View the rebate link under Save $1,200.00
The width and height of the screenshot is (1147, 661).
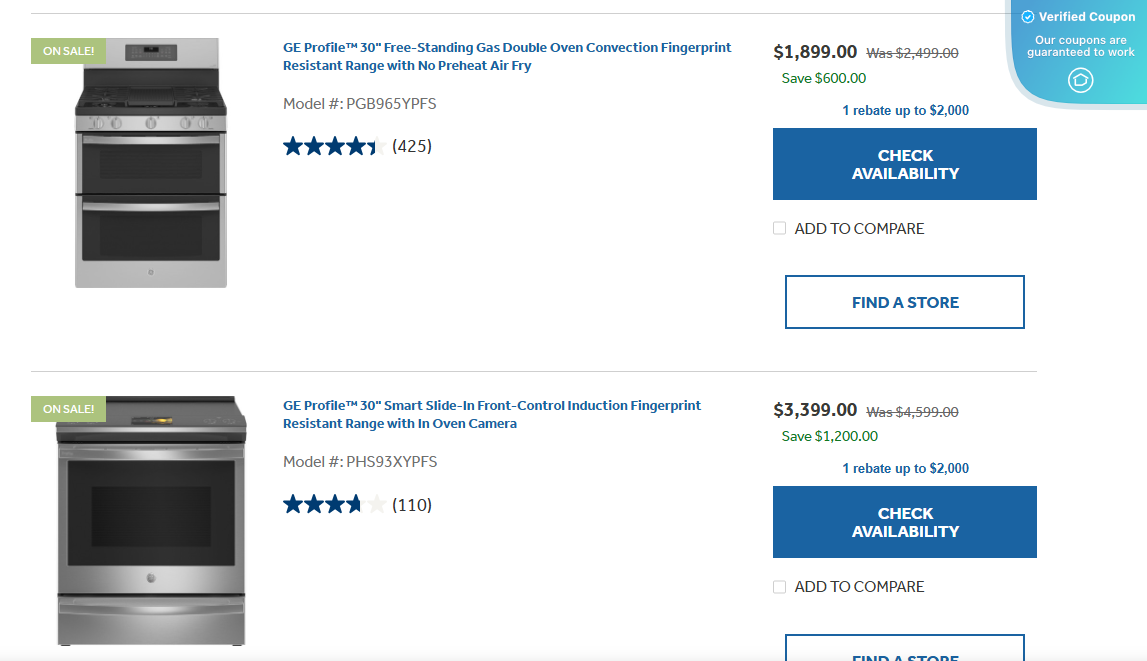click(905, 469)
